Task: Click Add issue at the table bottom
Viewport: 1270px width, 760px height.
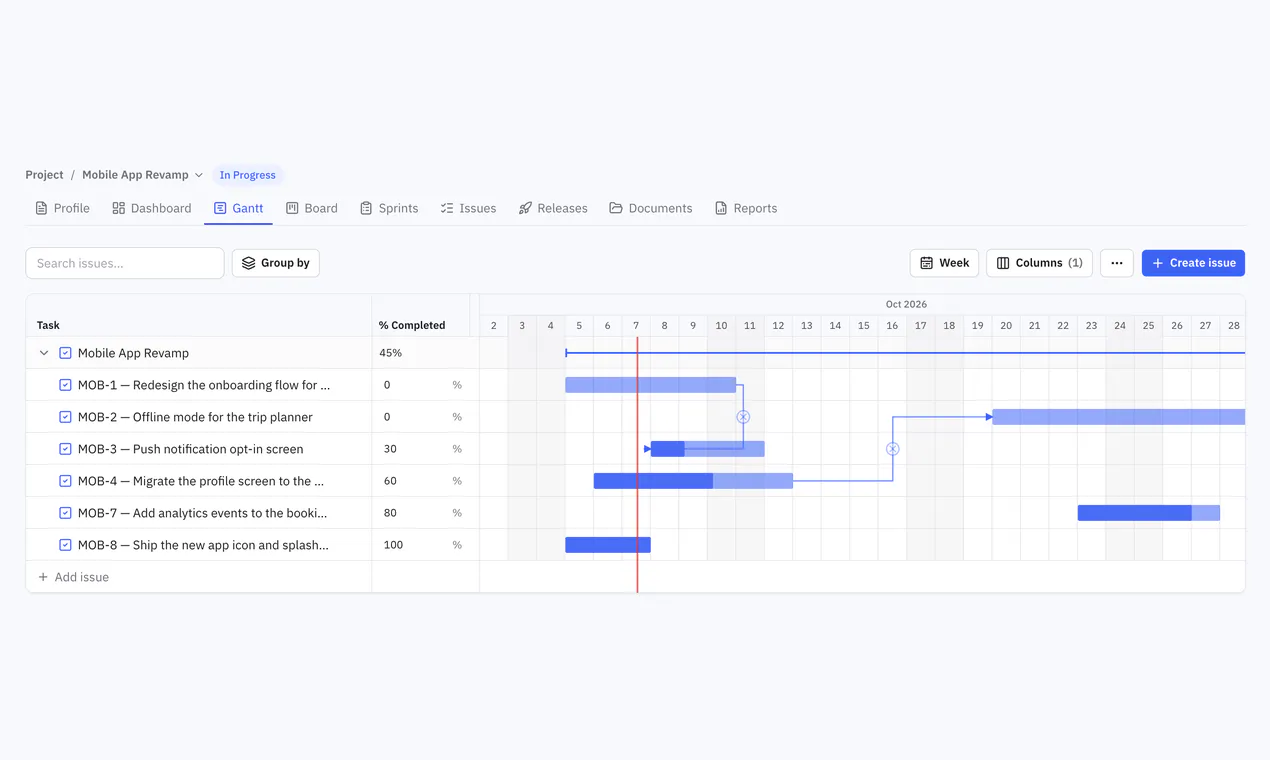Action: (73, 577)
